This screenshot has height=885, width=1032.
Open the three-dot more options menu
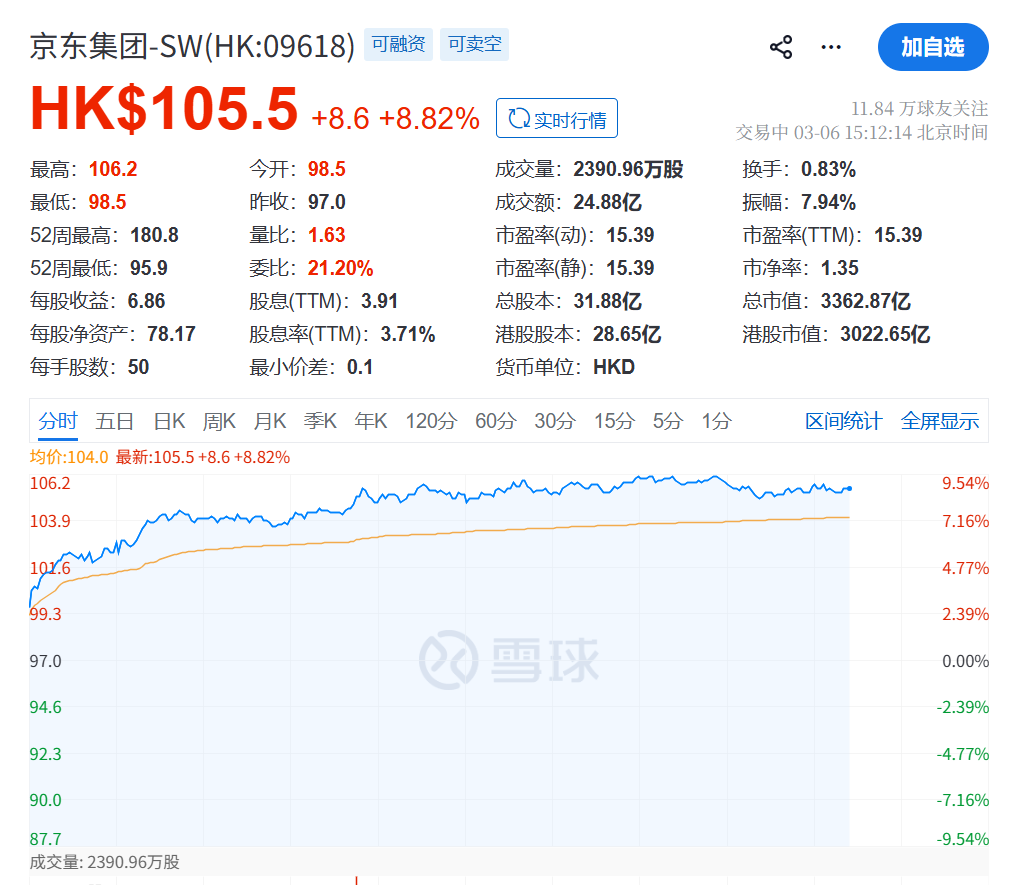click(831, 47)
